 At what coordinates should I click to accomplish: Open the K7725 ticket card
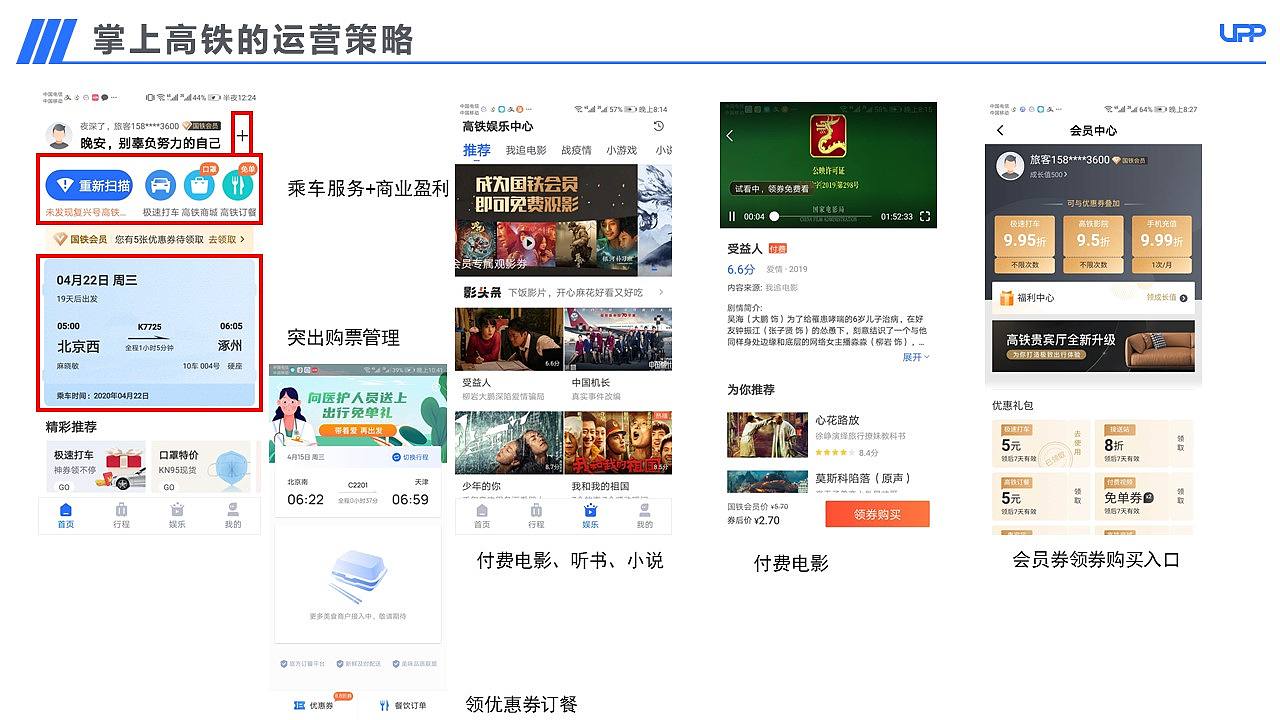pos(150,333)
